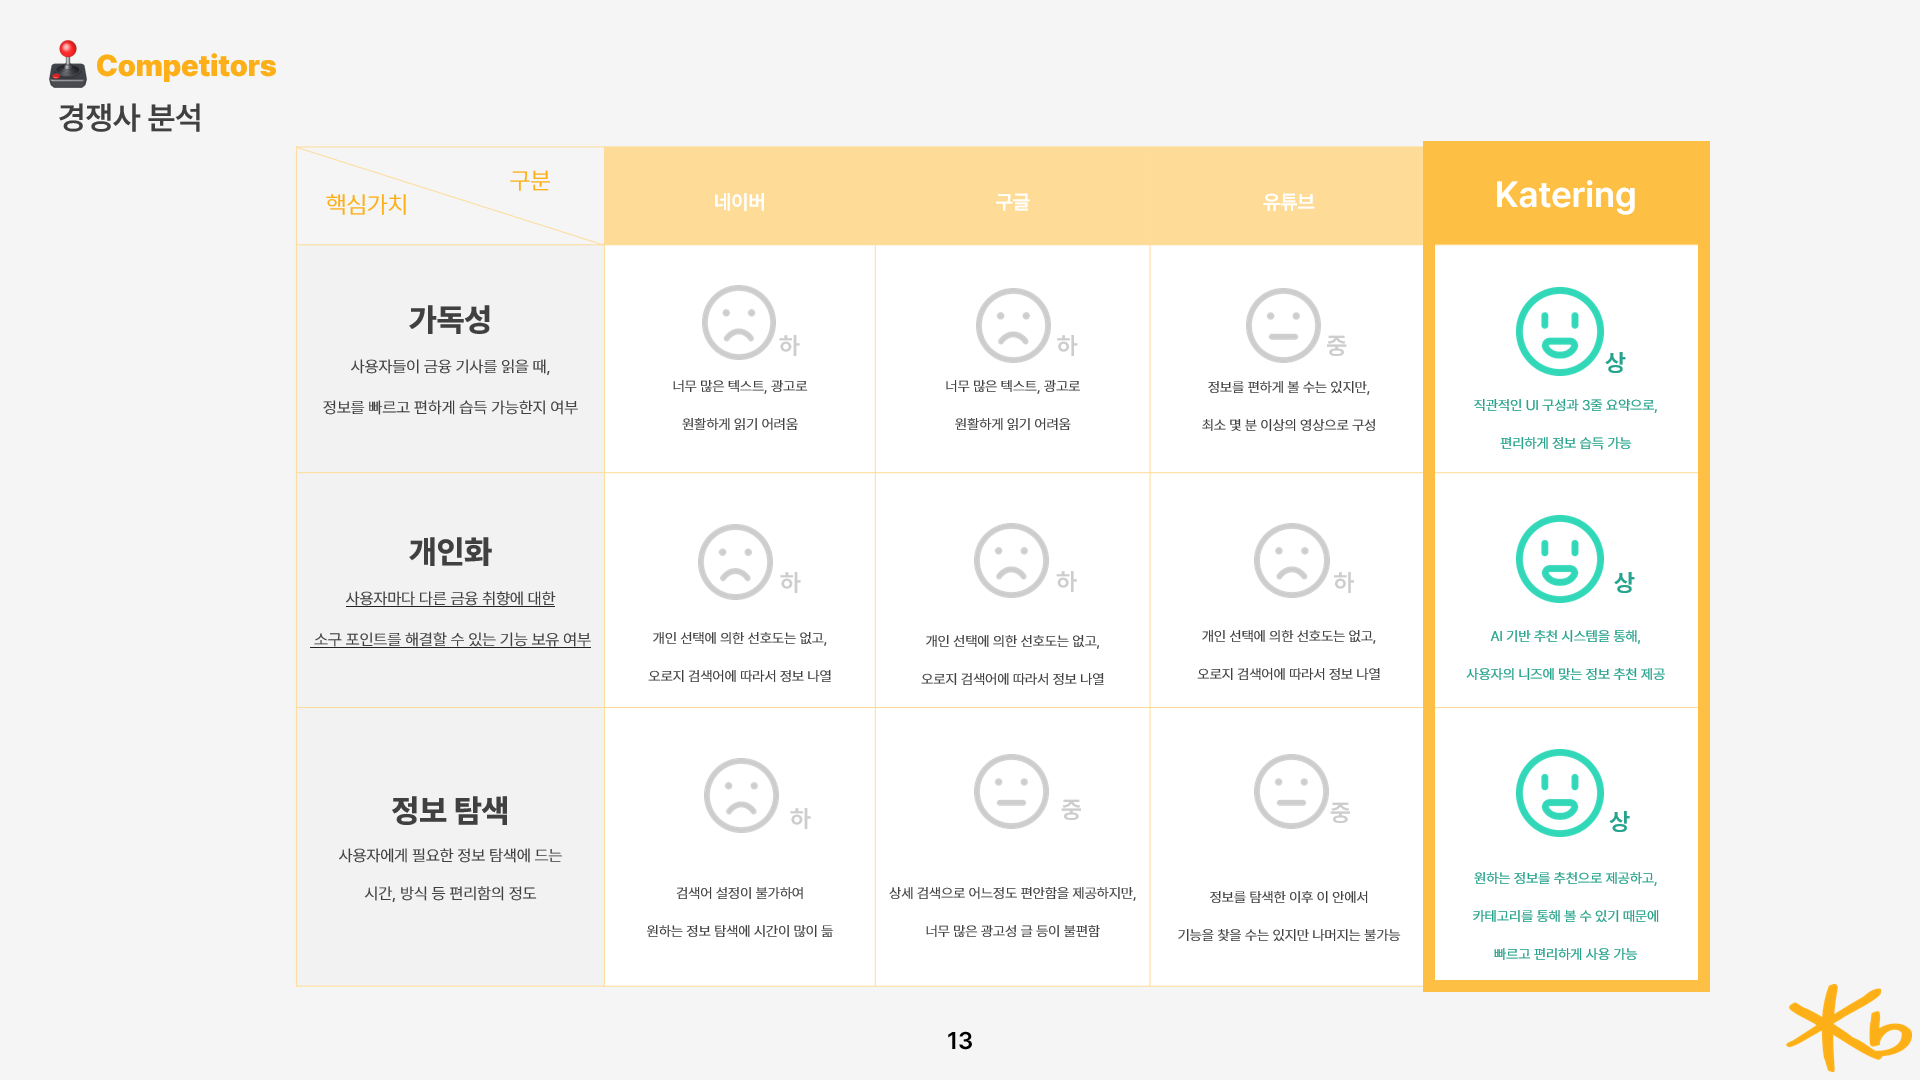Click the Katering smiley for 정보 탐색
This screenshot has height=1080, width=1920.
(x=1559, y=793)
